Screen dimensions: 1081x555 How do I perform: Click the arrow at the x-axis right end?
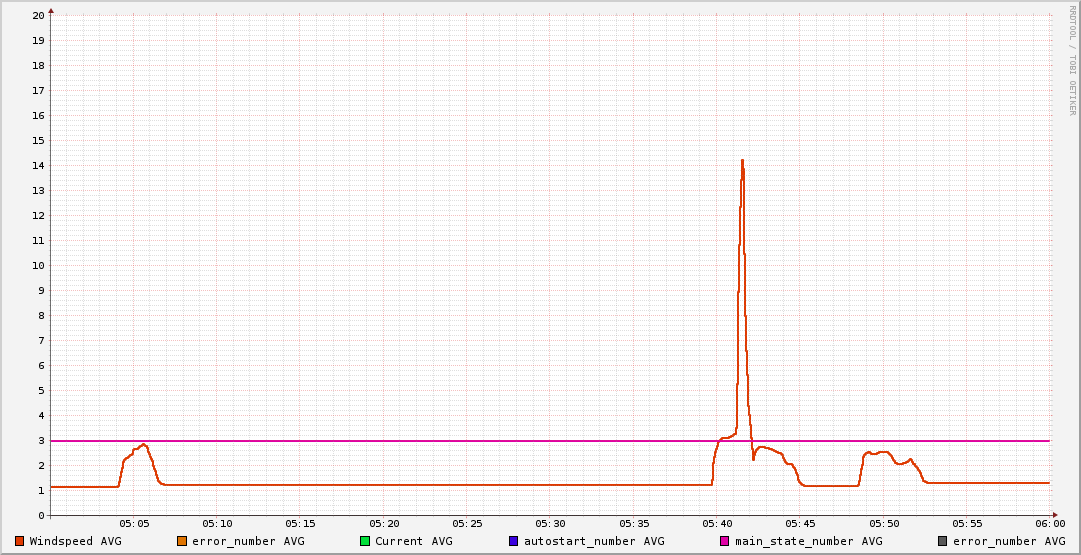click(1054, 515)
